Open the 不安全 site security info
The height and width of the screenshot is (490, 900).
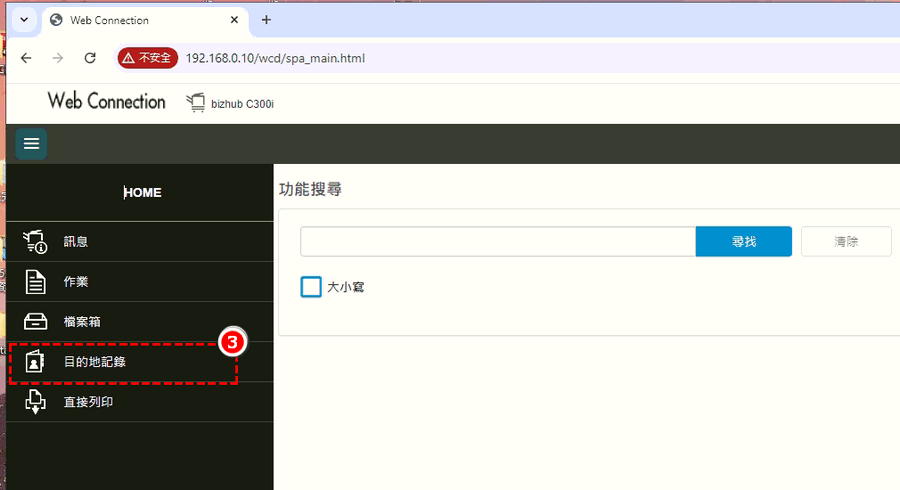pos(147,58)
